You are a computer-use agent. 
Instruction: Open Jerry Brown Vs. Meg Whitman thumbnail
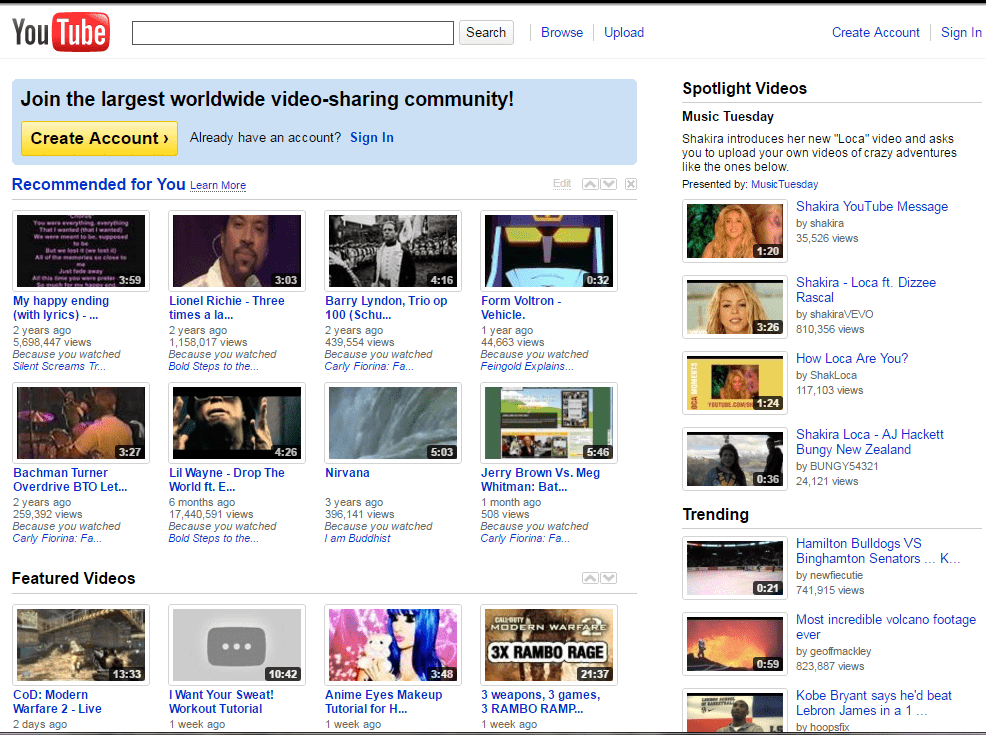(x=549, y=423)
